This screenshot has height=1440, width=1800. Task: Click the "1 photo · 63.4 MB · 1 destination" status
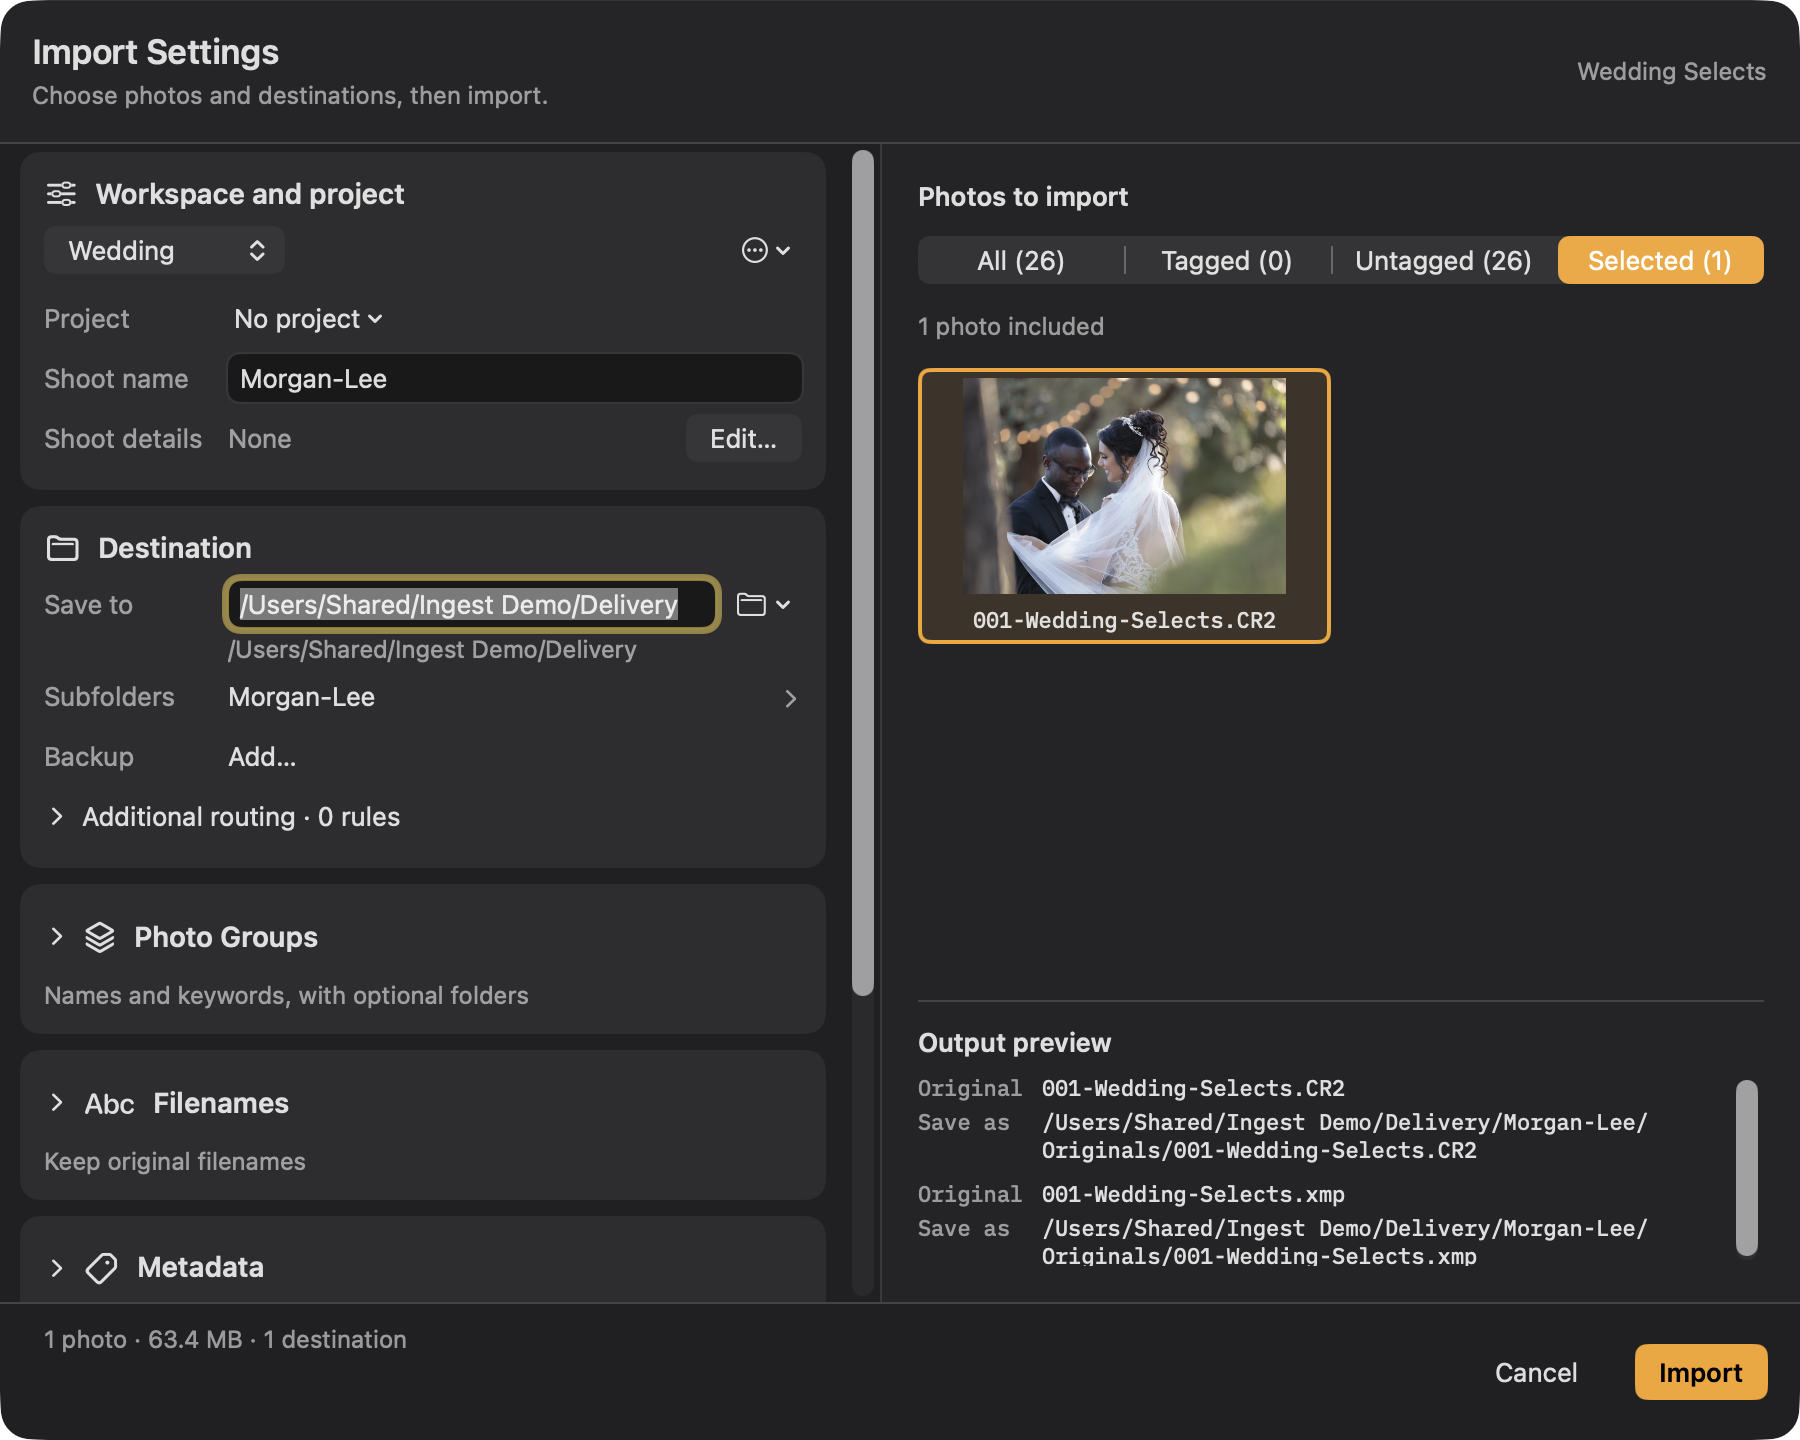225,1340
